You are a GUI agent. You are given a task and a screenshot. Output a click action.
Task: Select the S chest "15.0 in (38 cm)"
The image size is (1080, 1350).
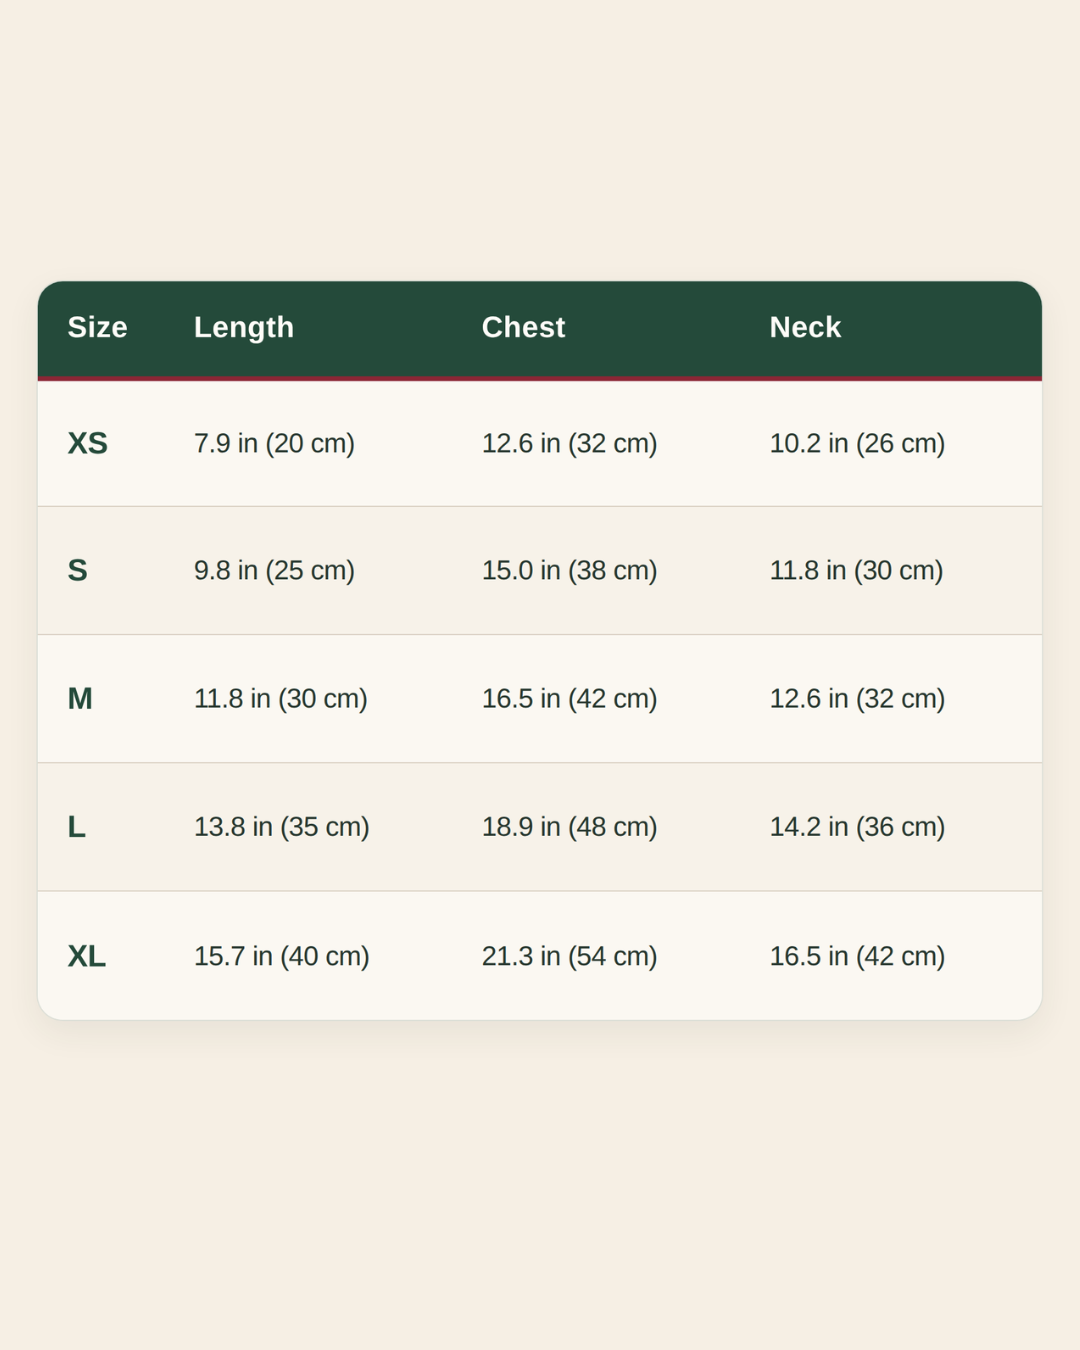click(569, 570)
